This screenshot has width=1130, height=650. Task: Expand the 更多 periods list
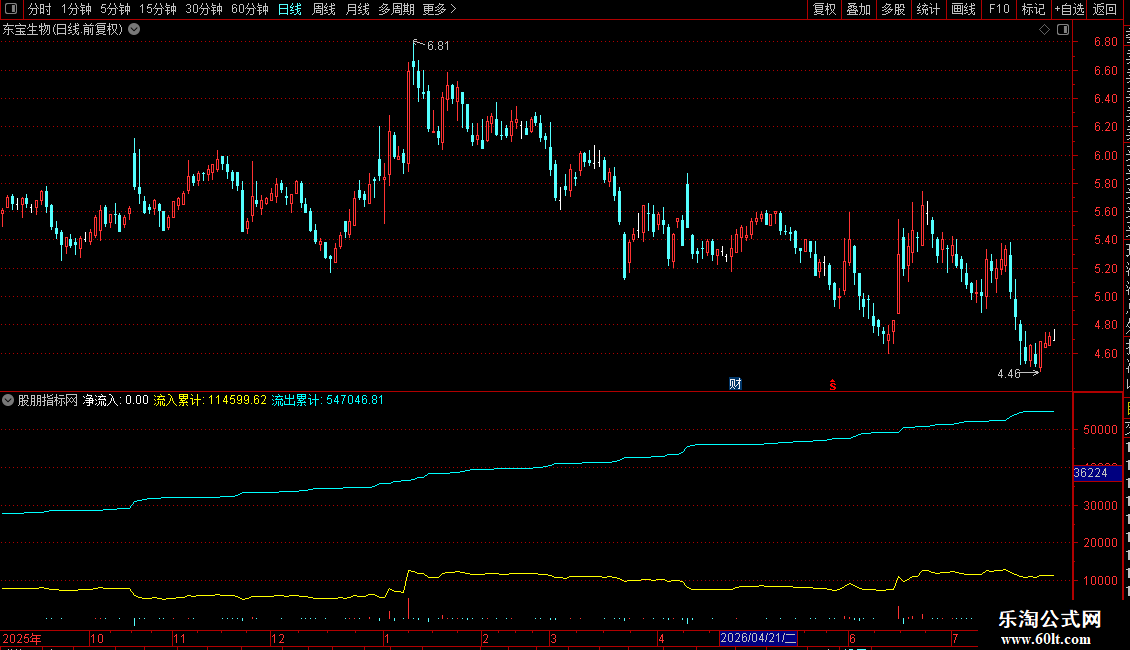pyautogui.click(x=439, y=9)
